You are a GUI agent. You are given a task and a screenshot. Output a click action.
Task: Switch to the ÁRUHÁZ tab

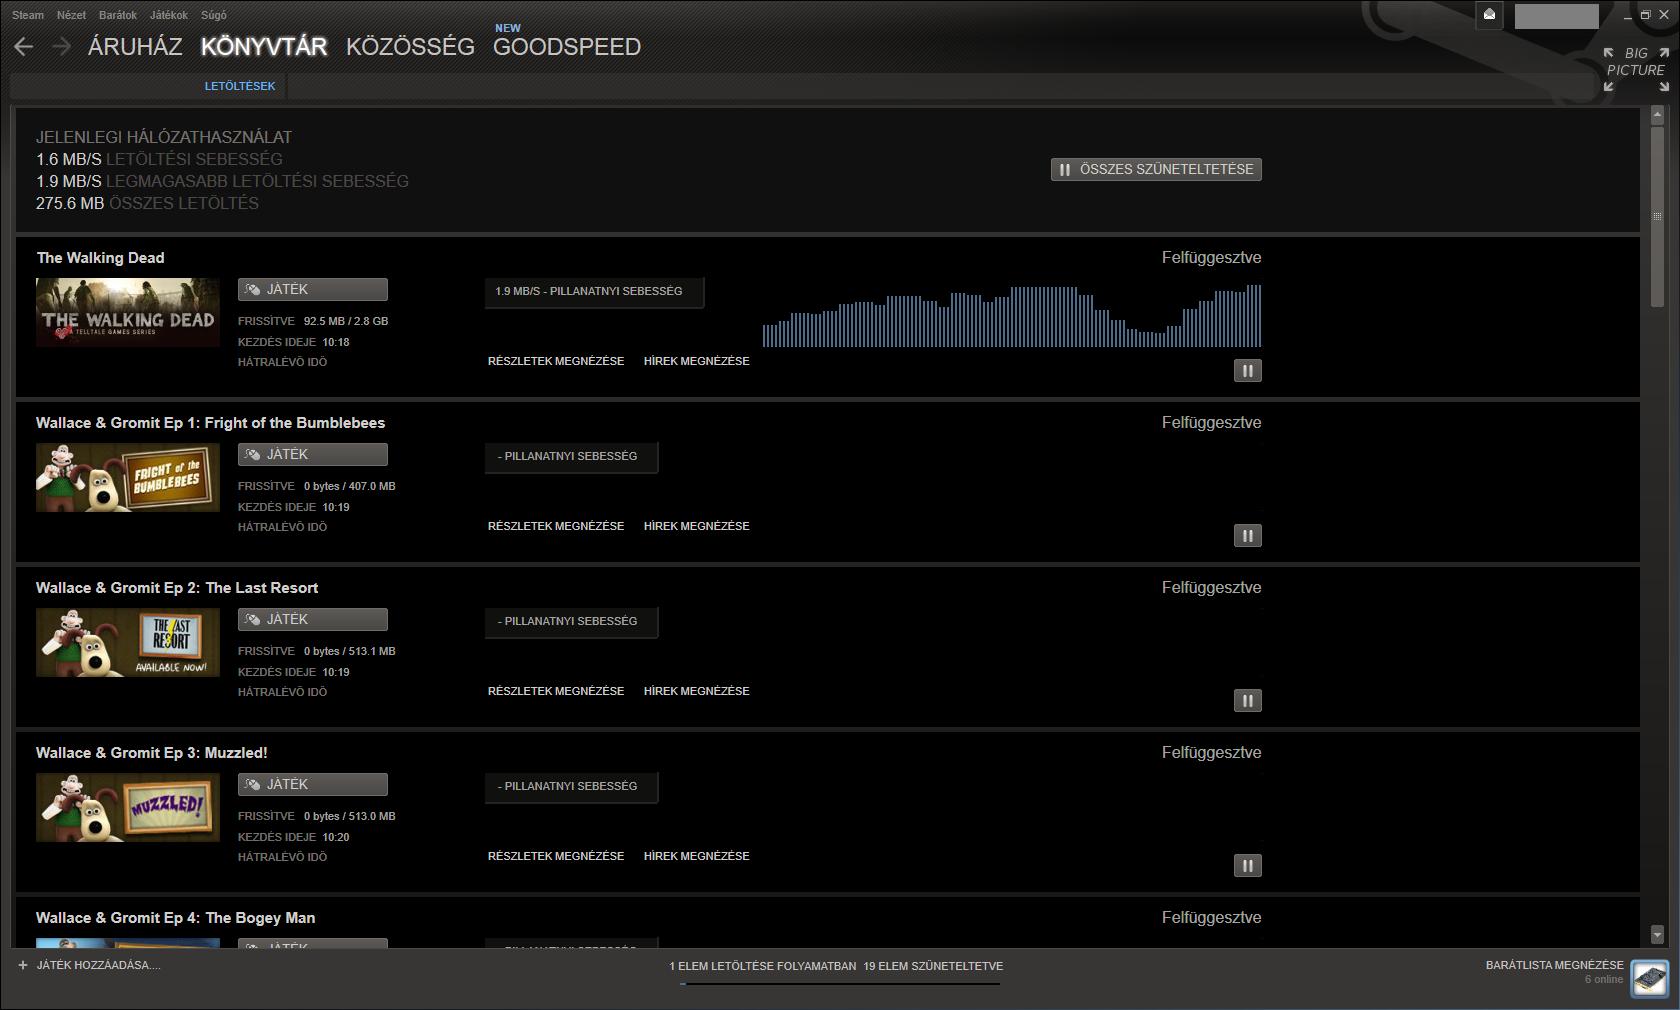tap(135, 47)
